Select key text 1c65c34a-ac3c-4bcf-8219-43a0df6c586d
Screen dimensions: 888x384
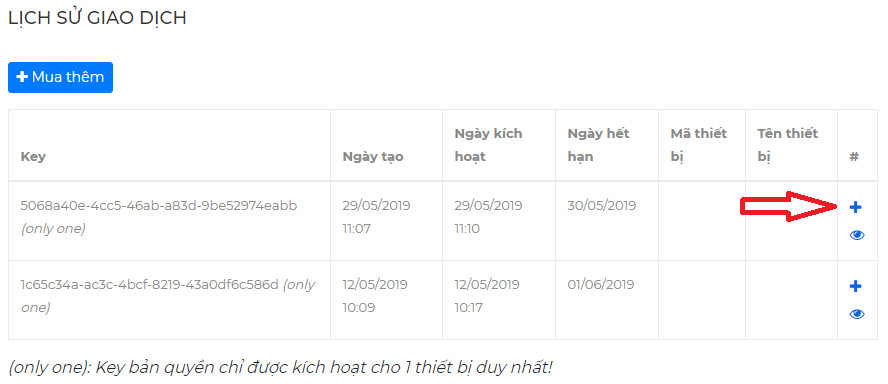coord(150,284)
